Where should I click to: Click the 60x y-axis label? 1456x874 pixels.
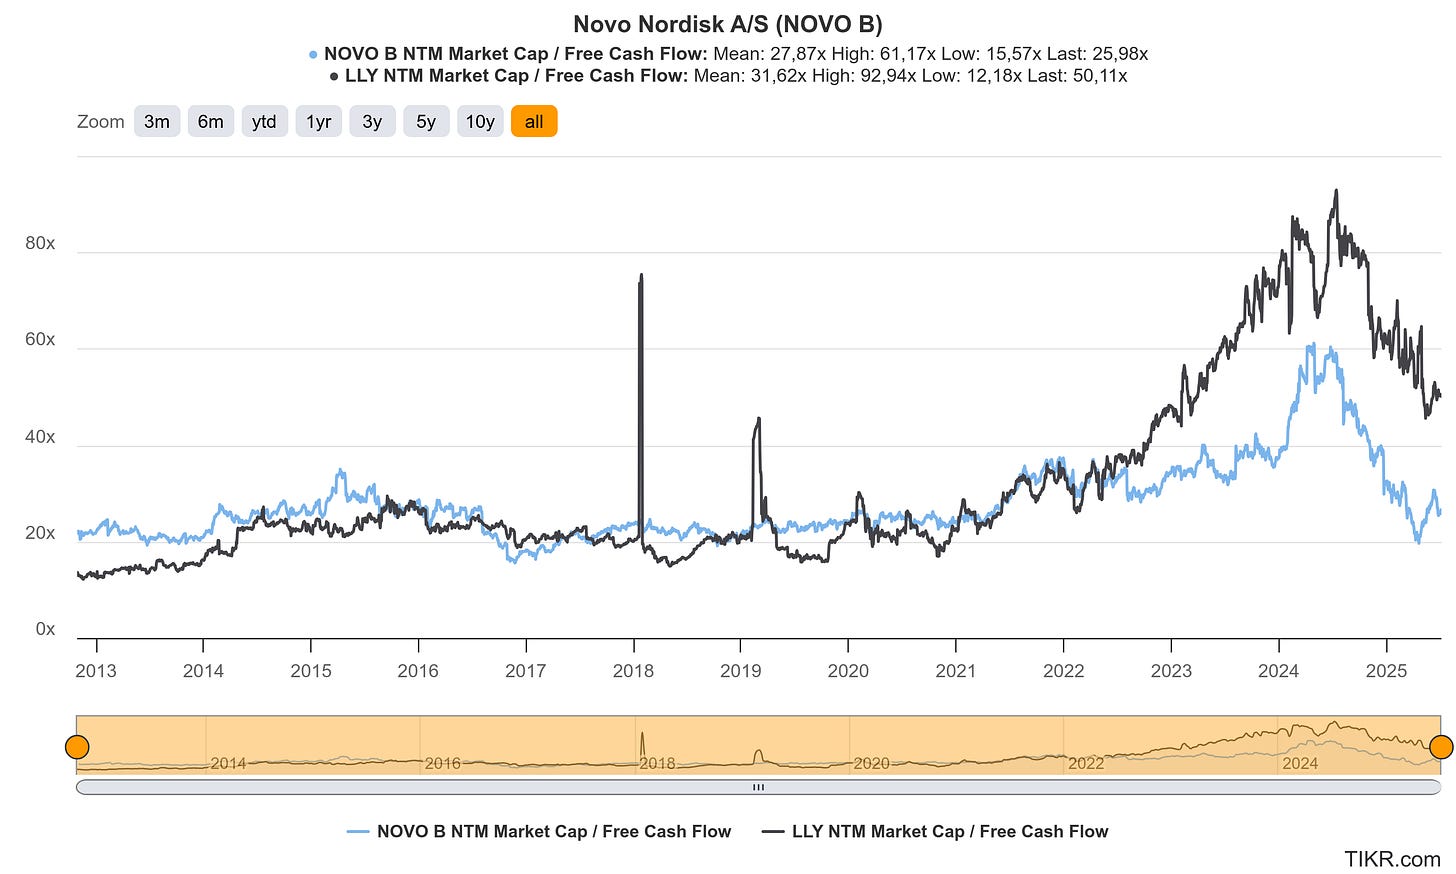click(40, 340)
